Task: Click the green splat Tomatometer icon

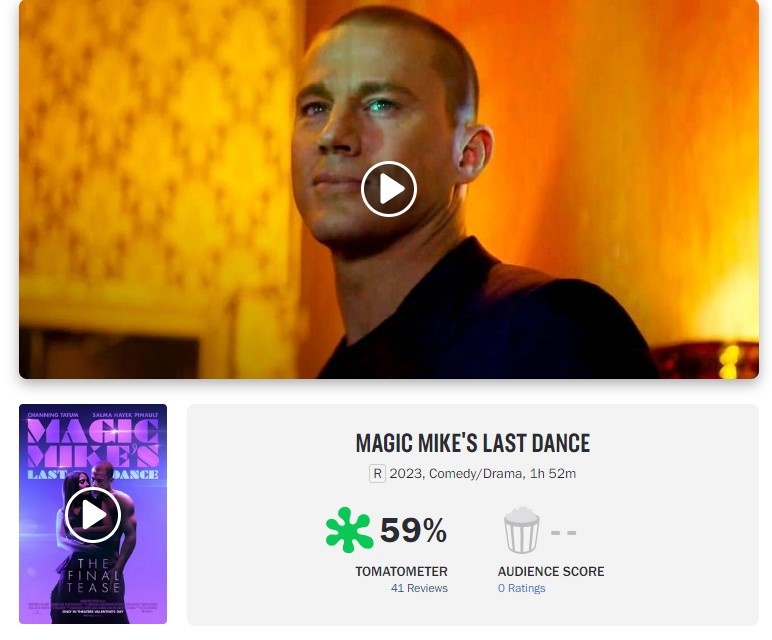Action: (x=349, y=530)
